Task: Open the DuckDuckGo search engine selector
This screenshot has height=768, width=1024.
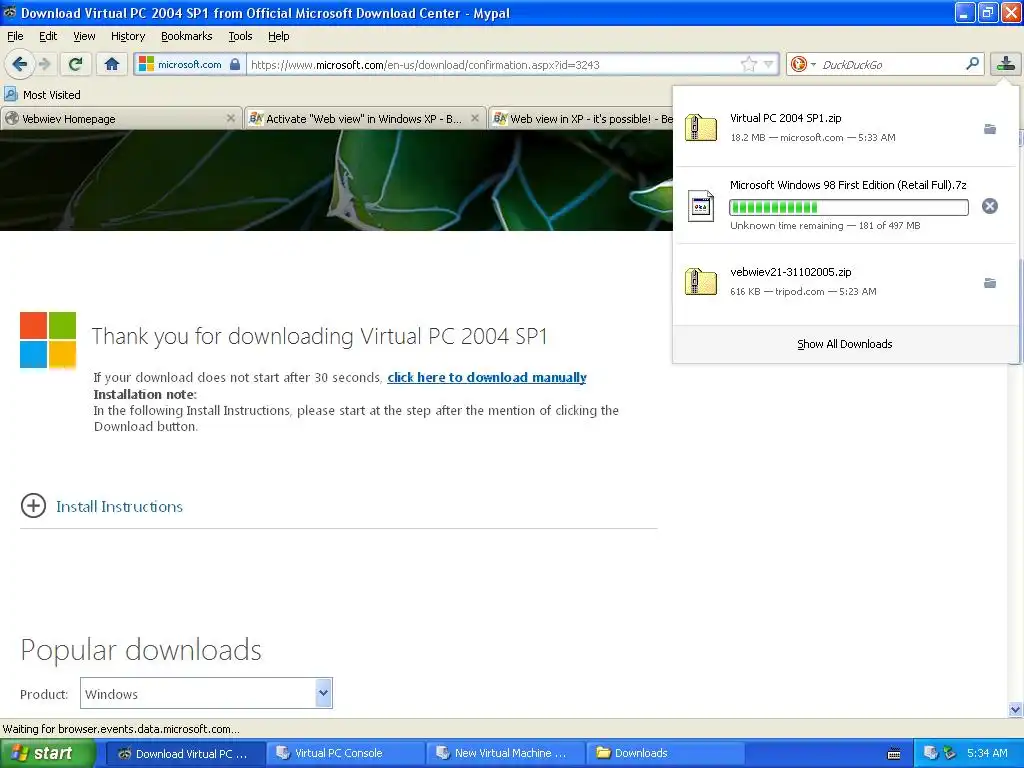Action: tap(803, 64)
